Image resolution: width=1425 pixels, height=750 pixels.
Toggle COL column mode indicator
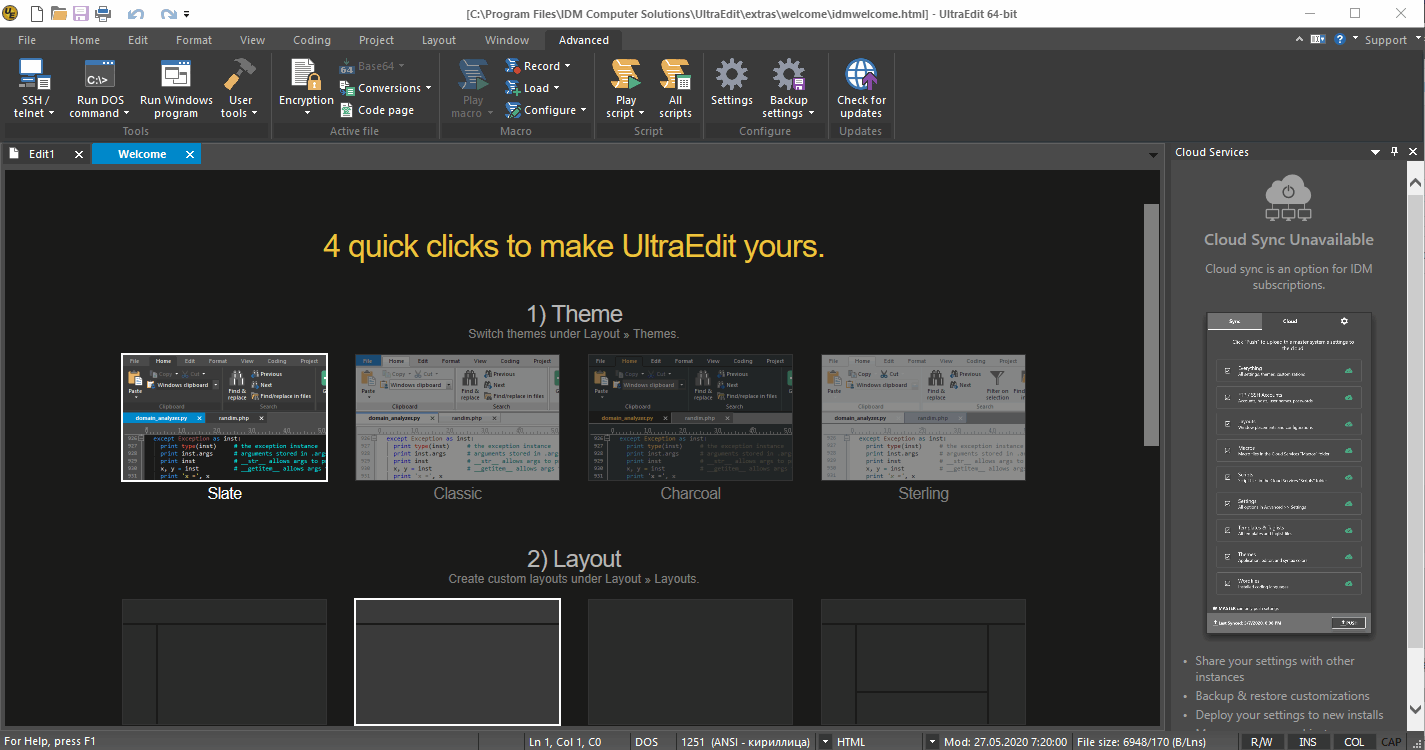[x=1353, y=742]
